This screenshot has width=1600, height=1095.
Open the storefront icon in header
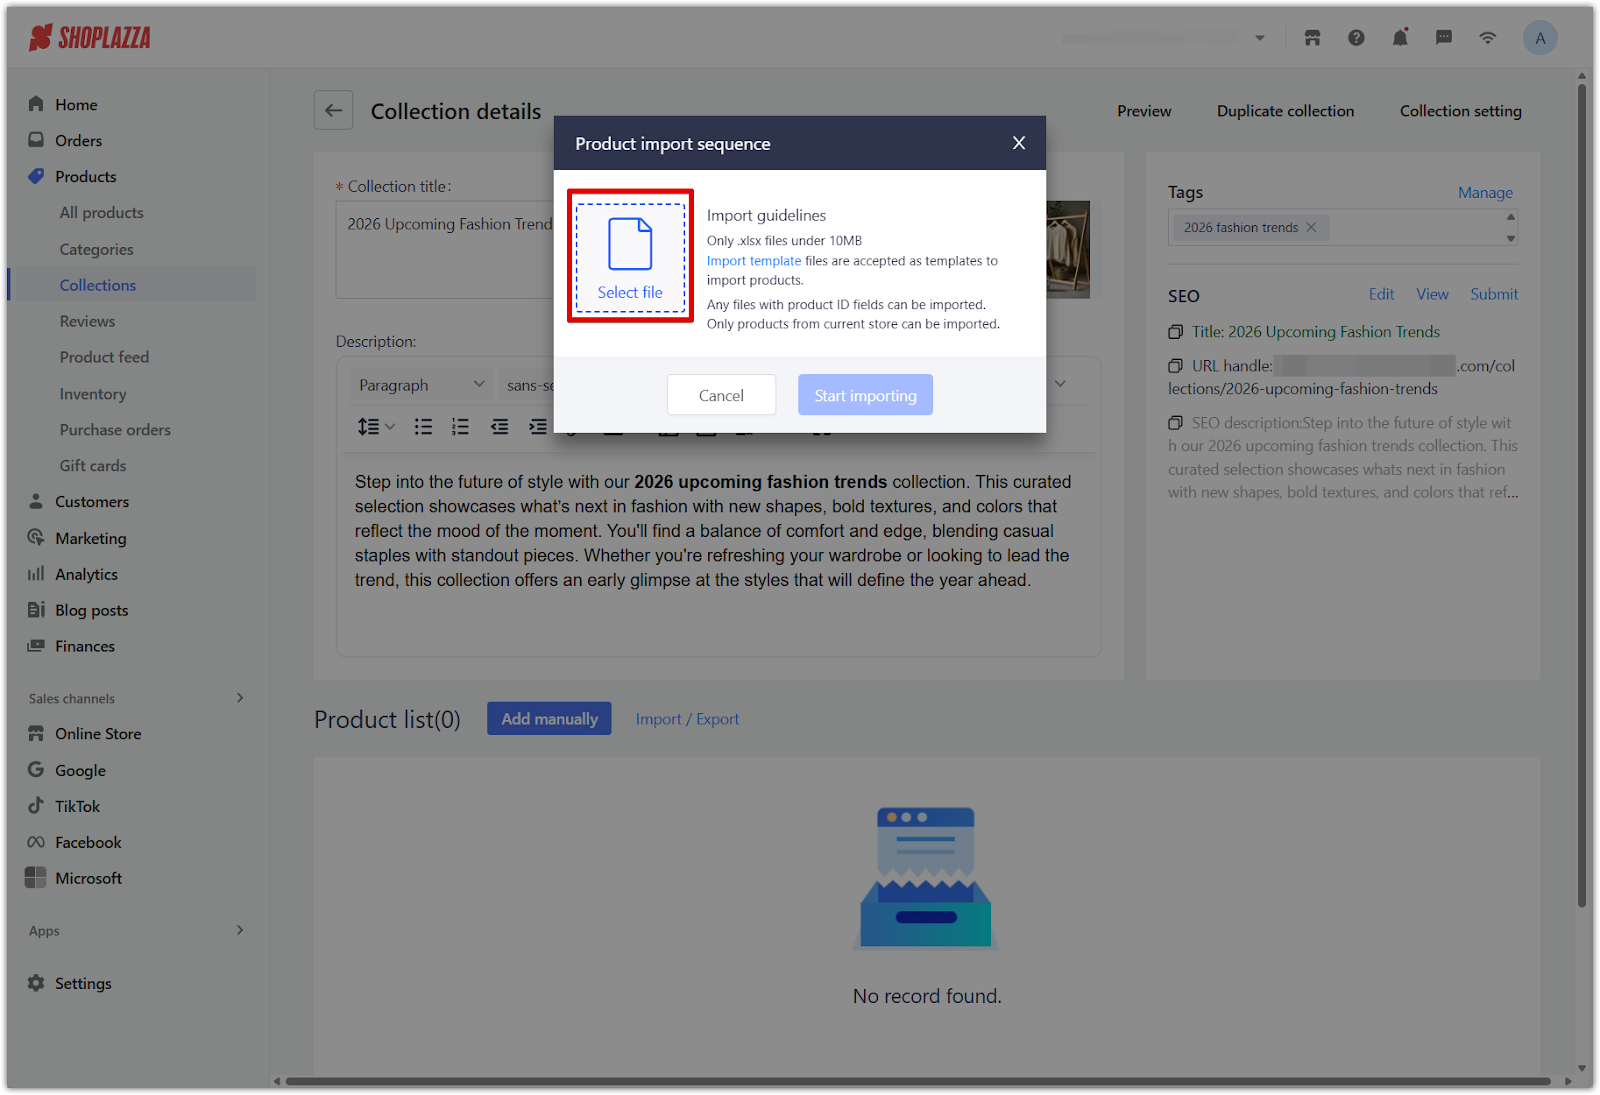pyautogui.click(x=1312, y=38)
